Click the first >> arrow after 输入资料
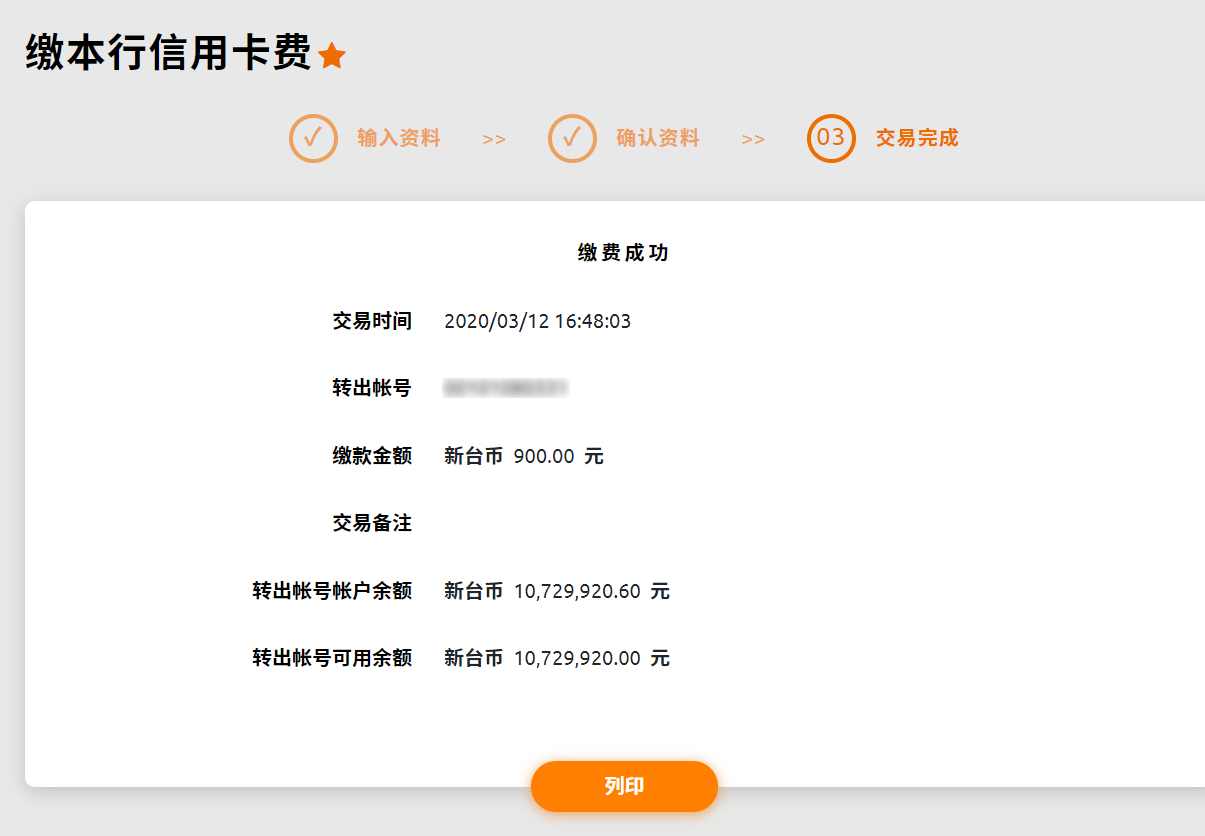 coord(494,139)
